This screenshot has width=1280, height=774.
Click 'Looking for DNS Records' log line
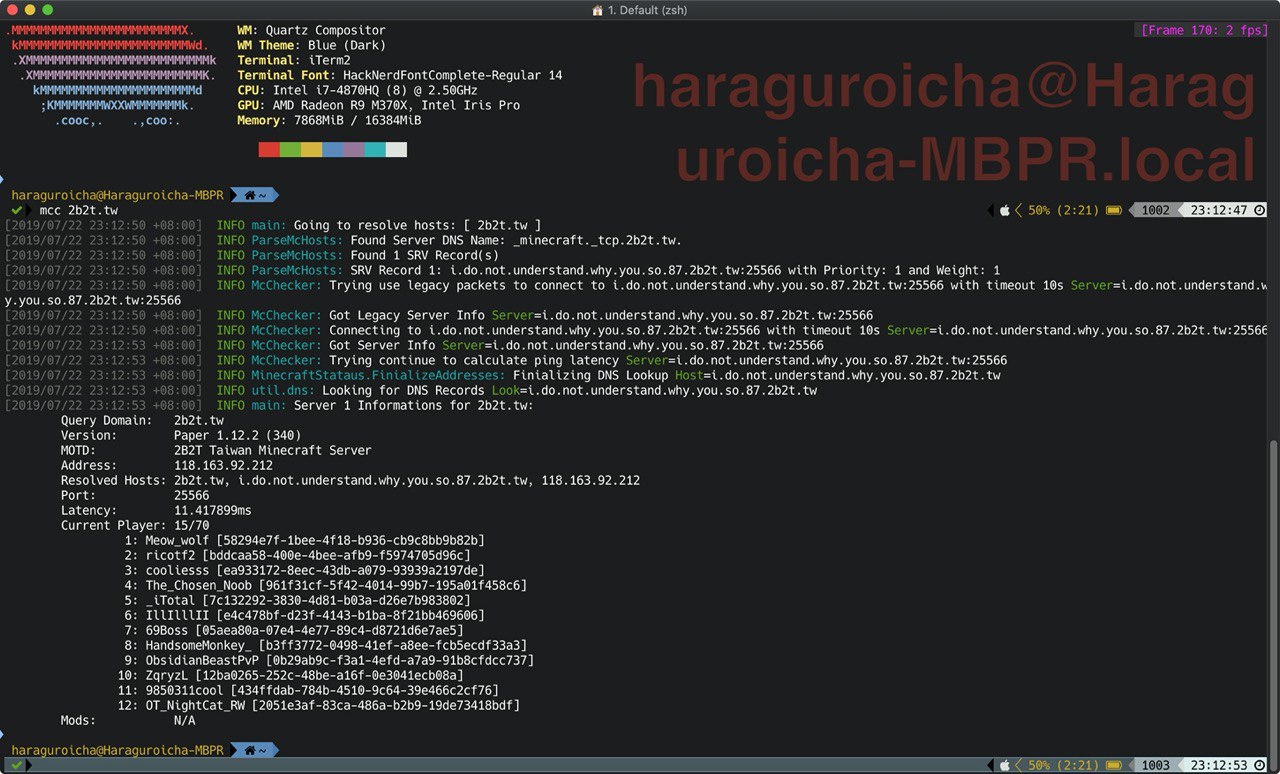(411, 390)
